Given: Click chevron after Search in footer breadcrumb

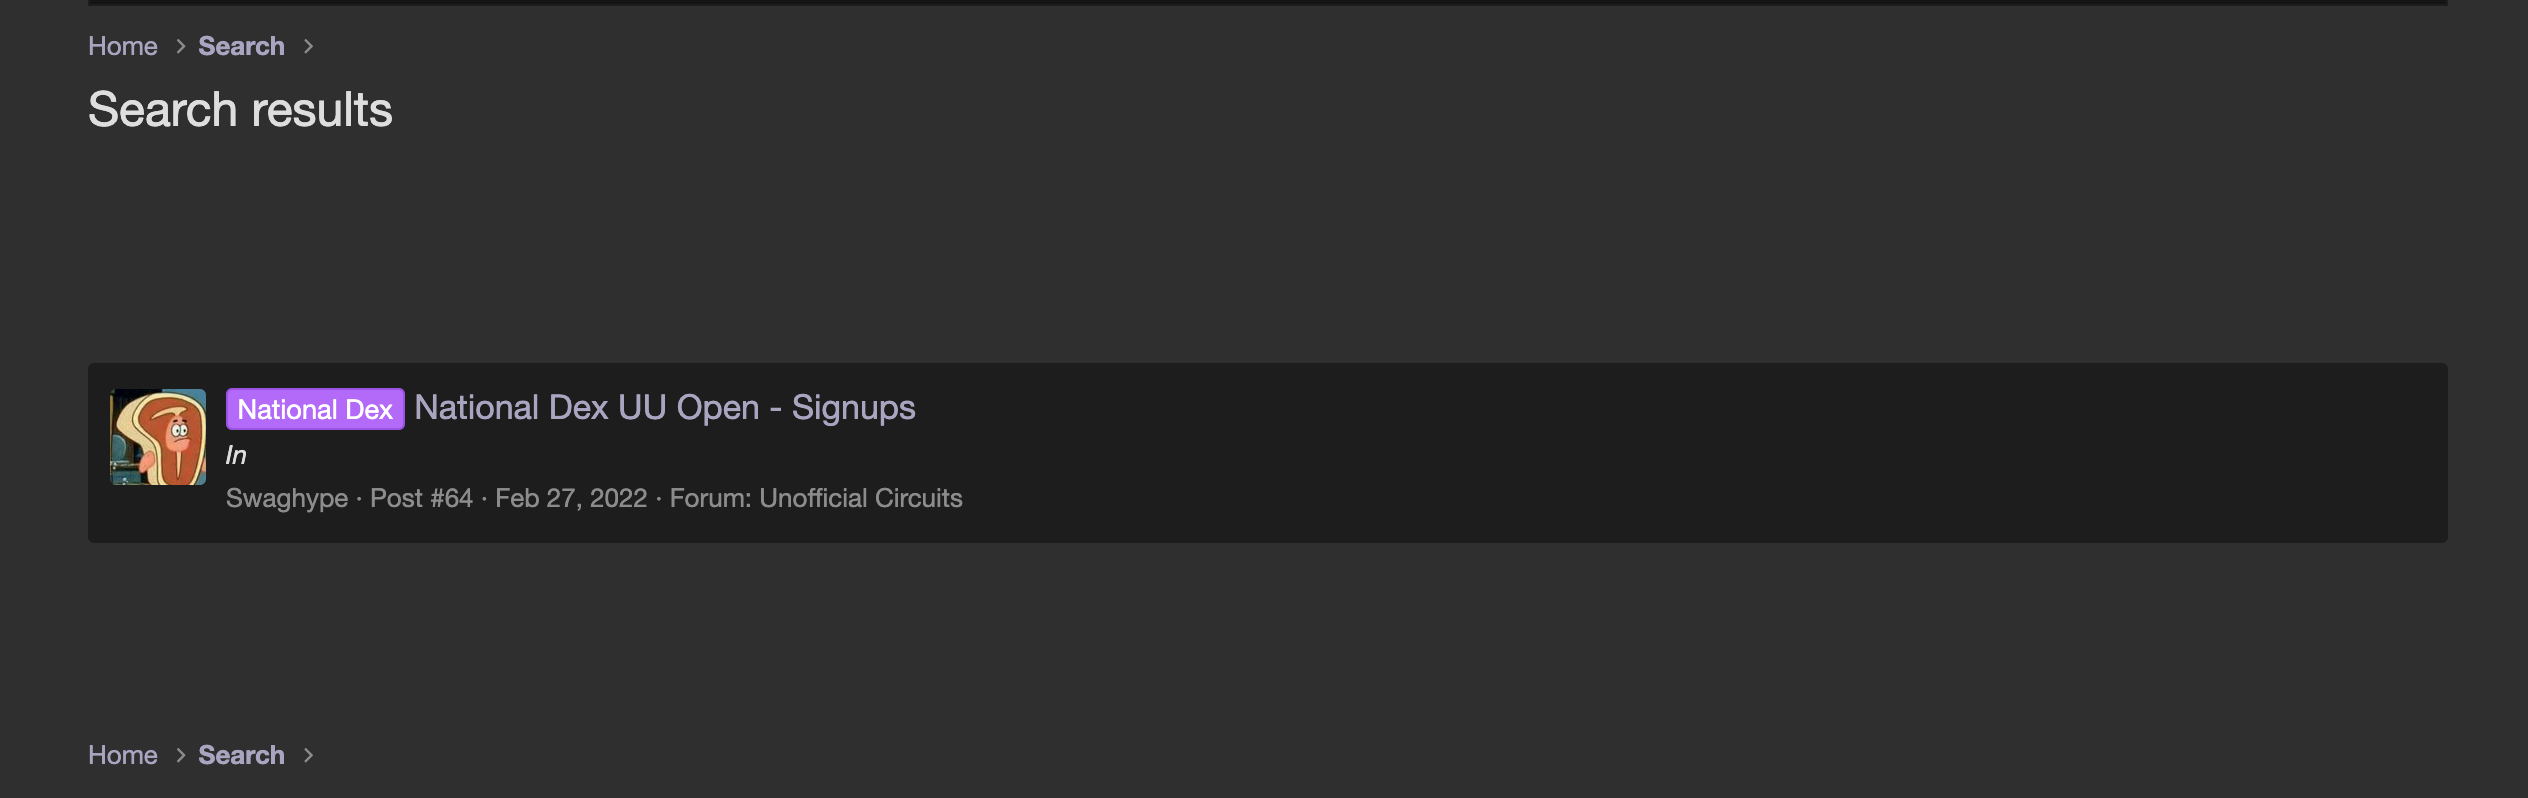Looking at the screenshot, I should (308, 755).
